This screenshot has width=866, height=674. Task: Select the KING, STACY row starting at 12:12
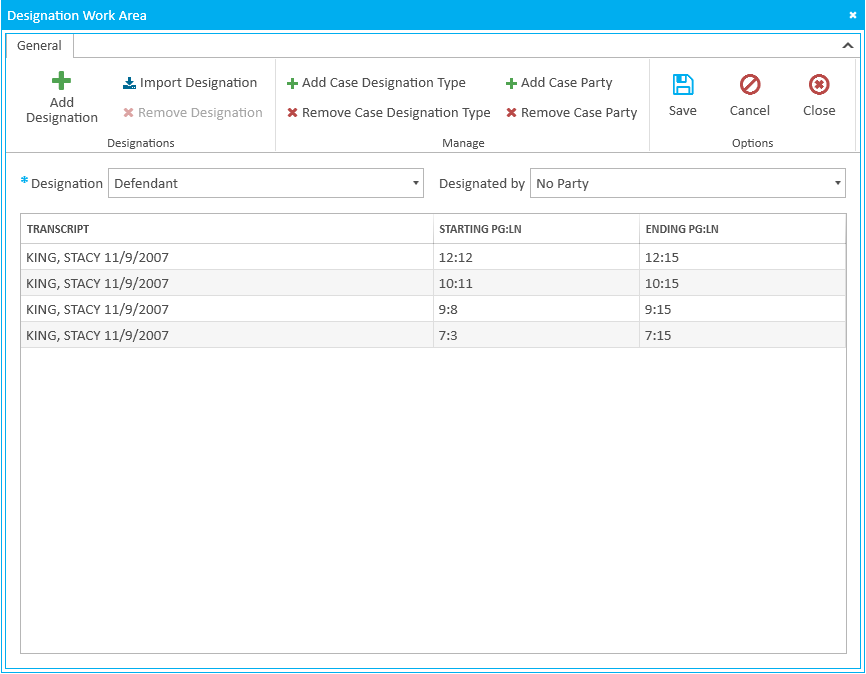point(433,257)
